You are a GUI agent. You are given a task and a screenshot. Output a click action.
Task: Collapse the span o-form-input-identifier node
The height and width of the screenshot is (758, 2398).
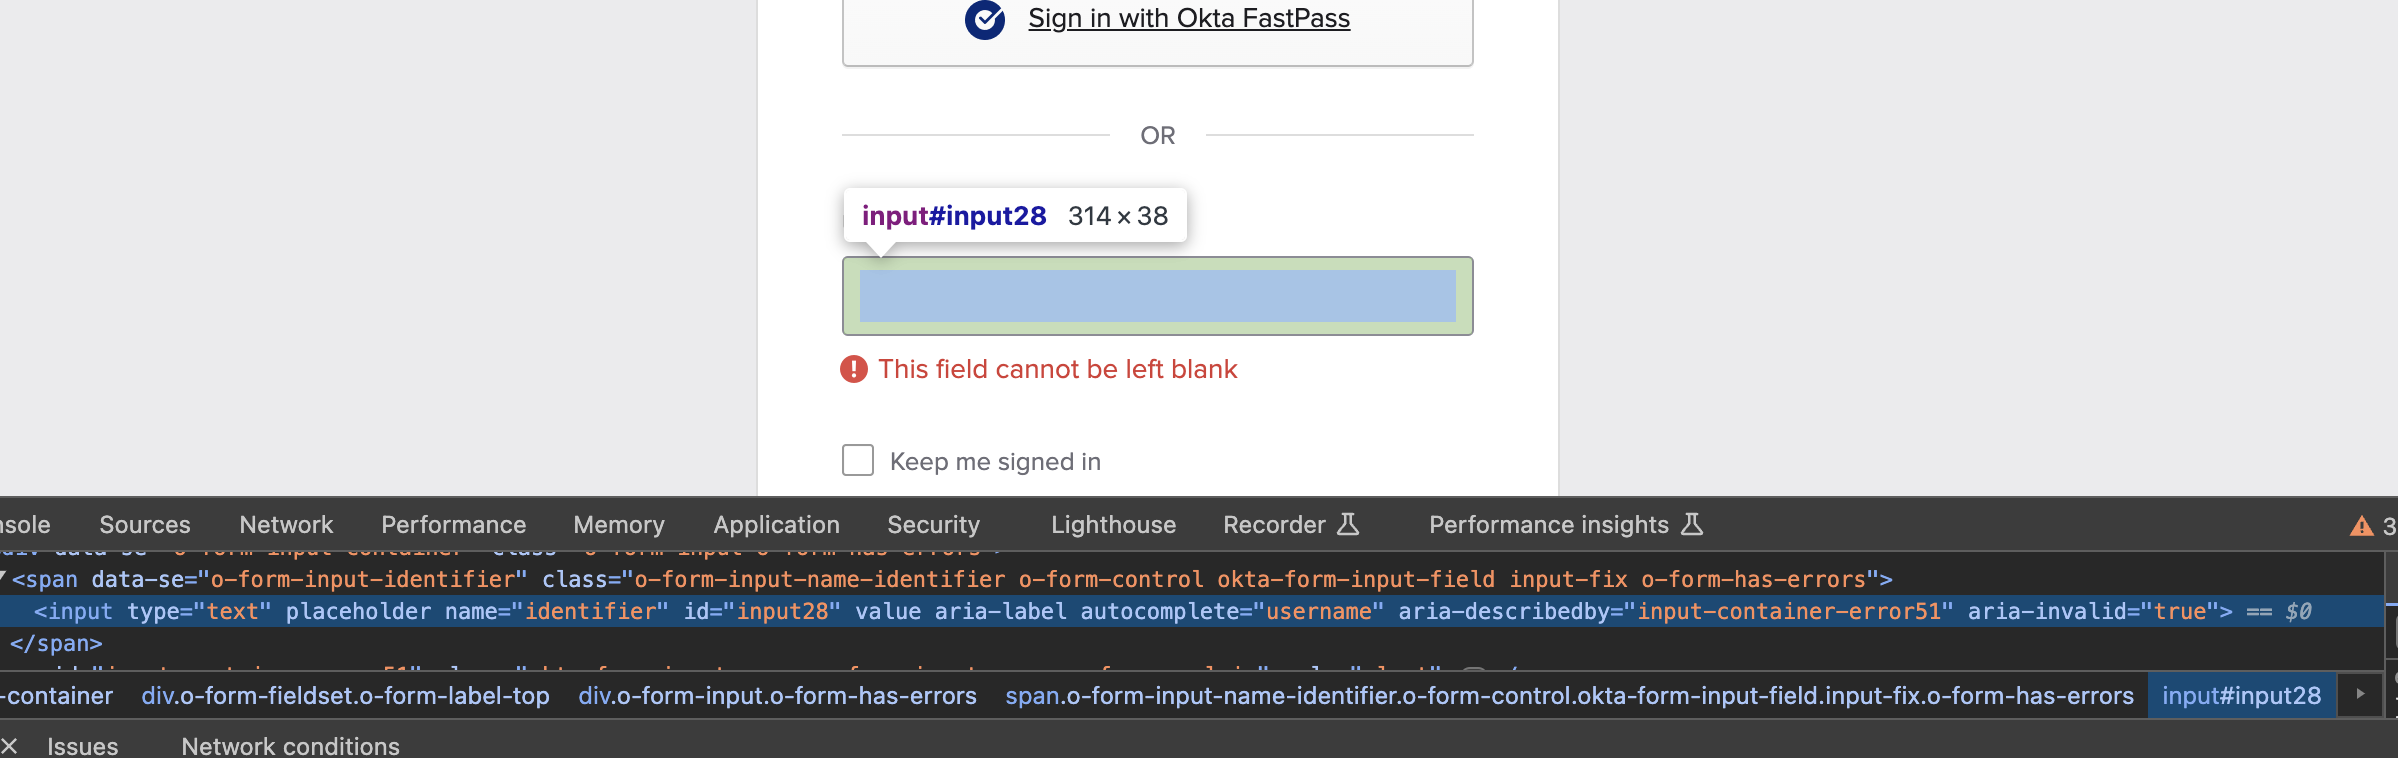click(3, 578)
